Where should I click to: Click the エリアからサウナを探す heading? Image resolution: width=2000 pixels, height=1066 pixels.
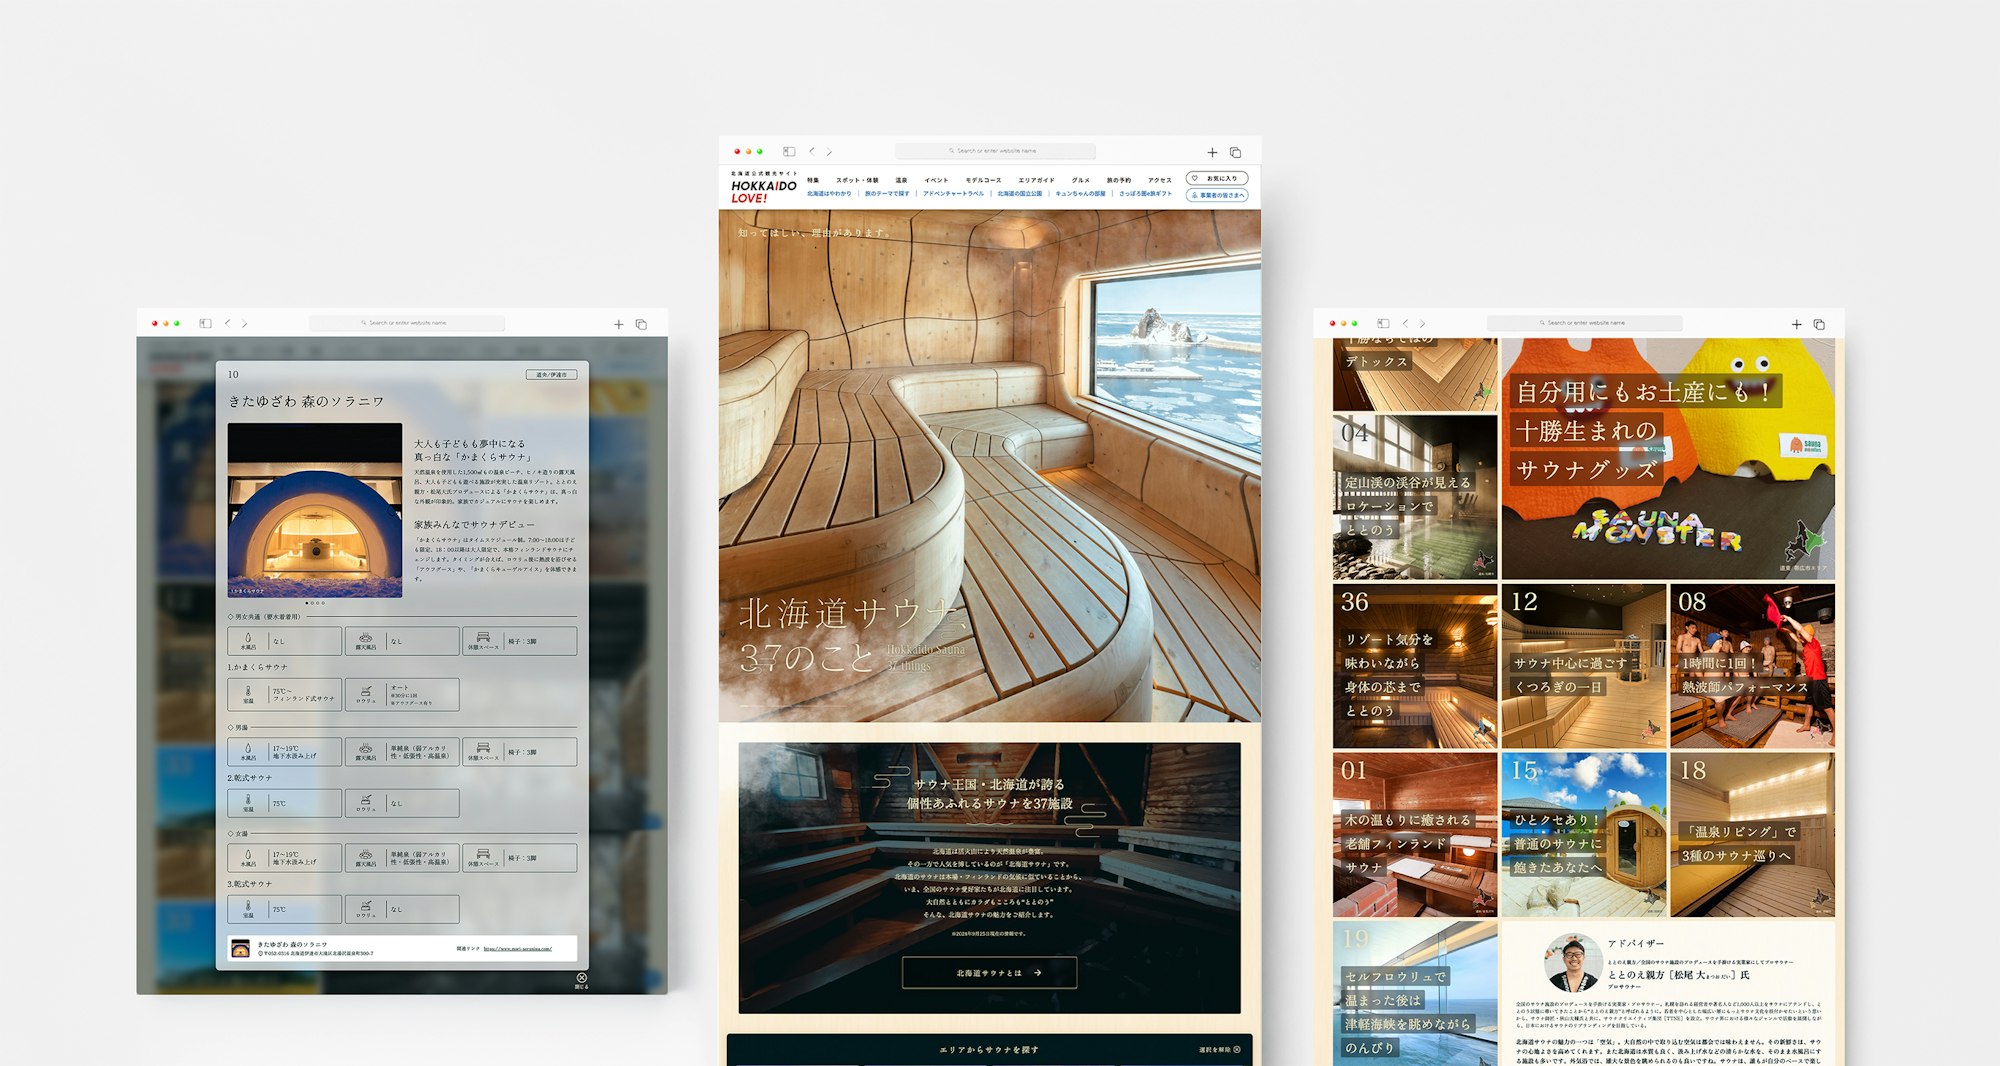[x=989, y=1050]
